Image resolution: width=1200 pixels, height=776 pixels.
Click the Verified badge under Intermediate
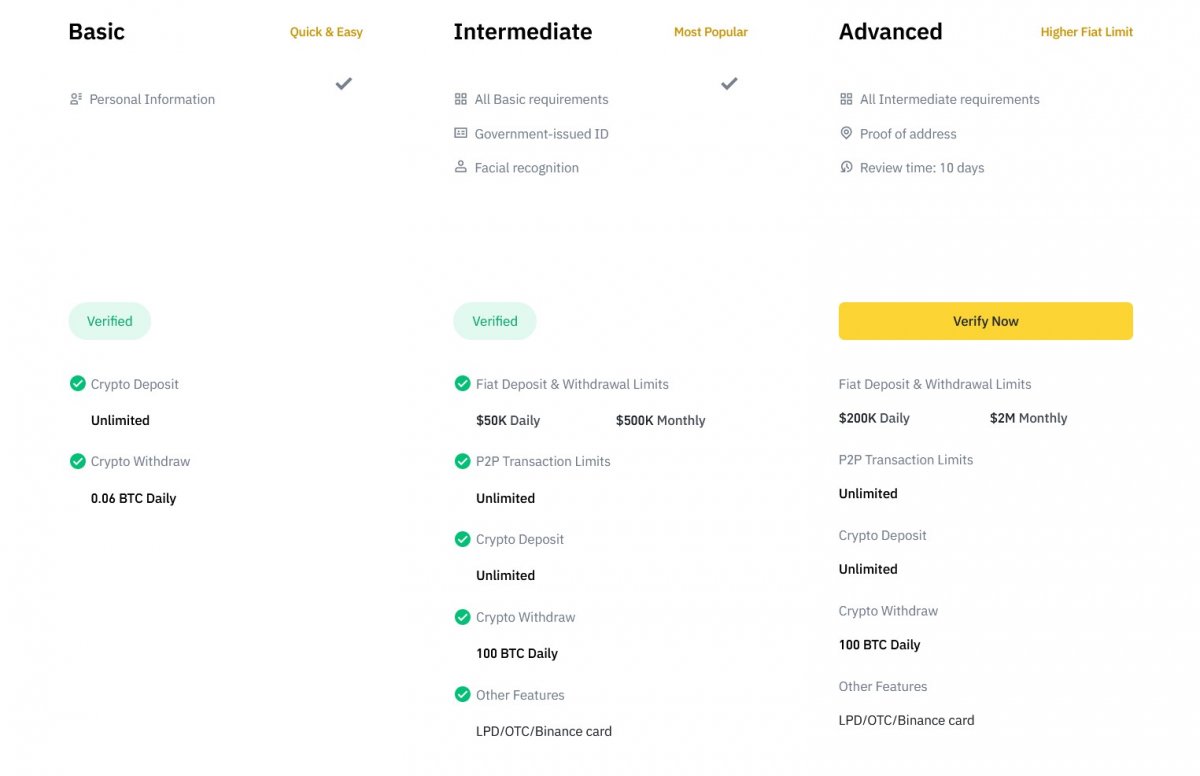point(495,321)
